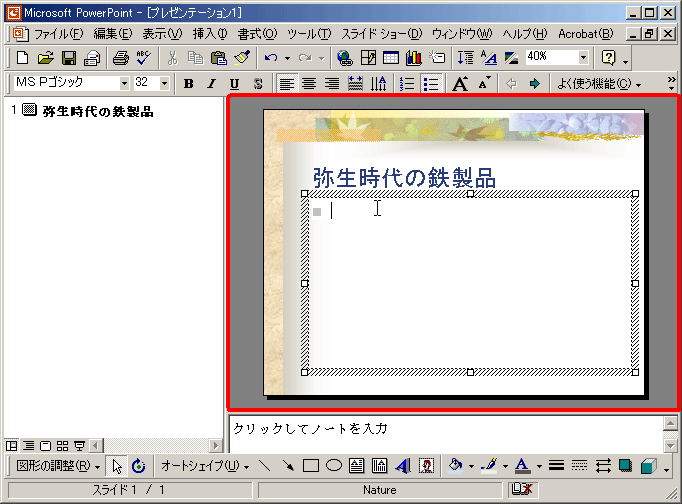Increase font size with large A
The width and height of the screenshot is (682, 504).
pyautogui.click(x=460, y=83)
